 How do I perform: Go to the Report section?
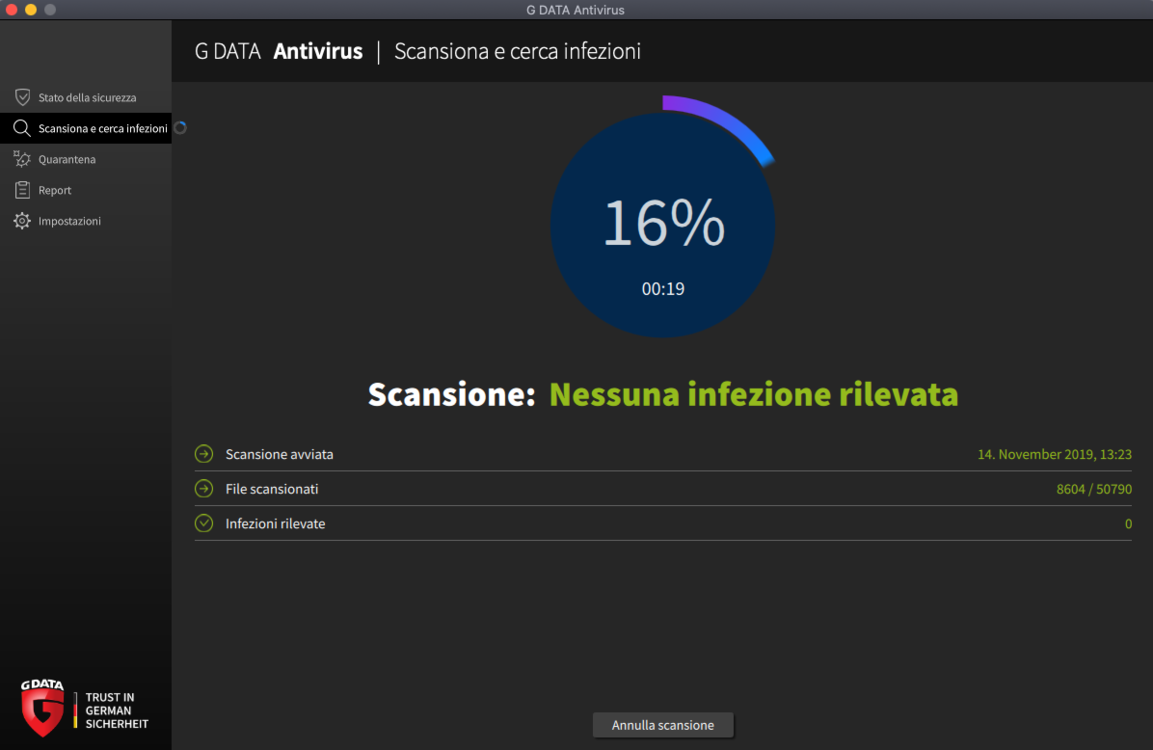tap(86, 190)
